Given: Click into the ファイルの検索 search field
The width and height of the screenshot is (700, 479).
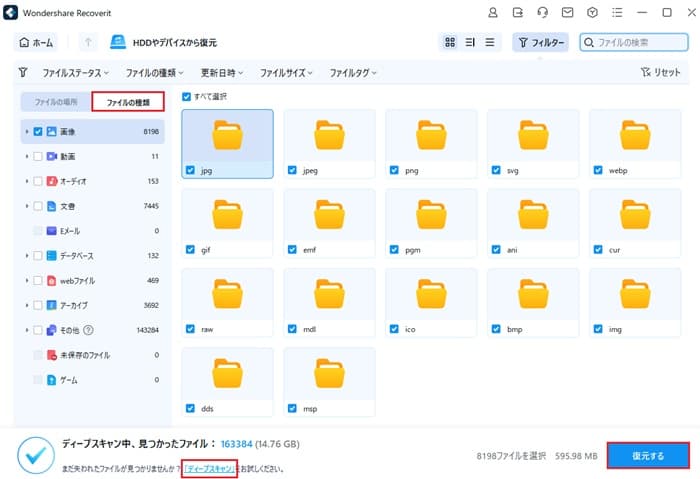Looking at the screenshot, I should tap(634, 42).
